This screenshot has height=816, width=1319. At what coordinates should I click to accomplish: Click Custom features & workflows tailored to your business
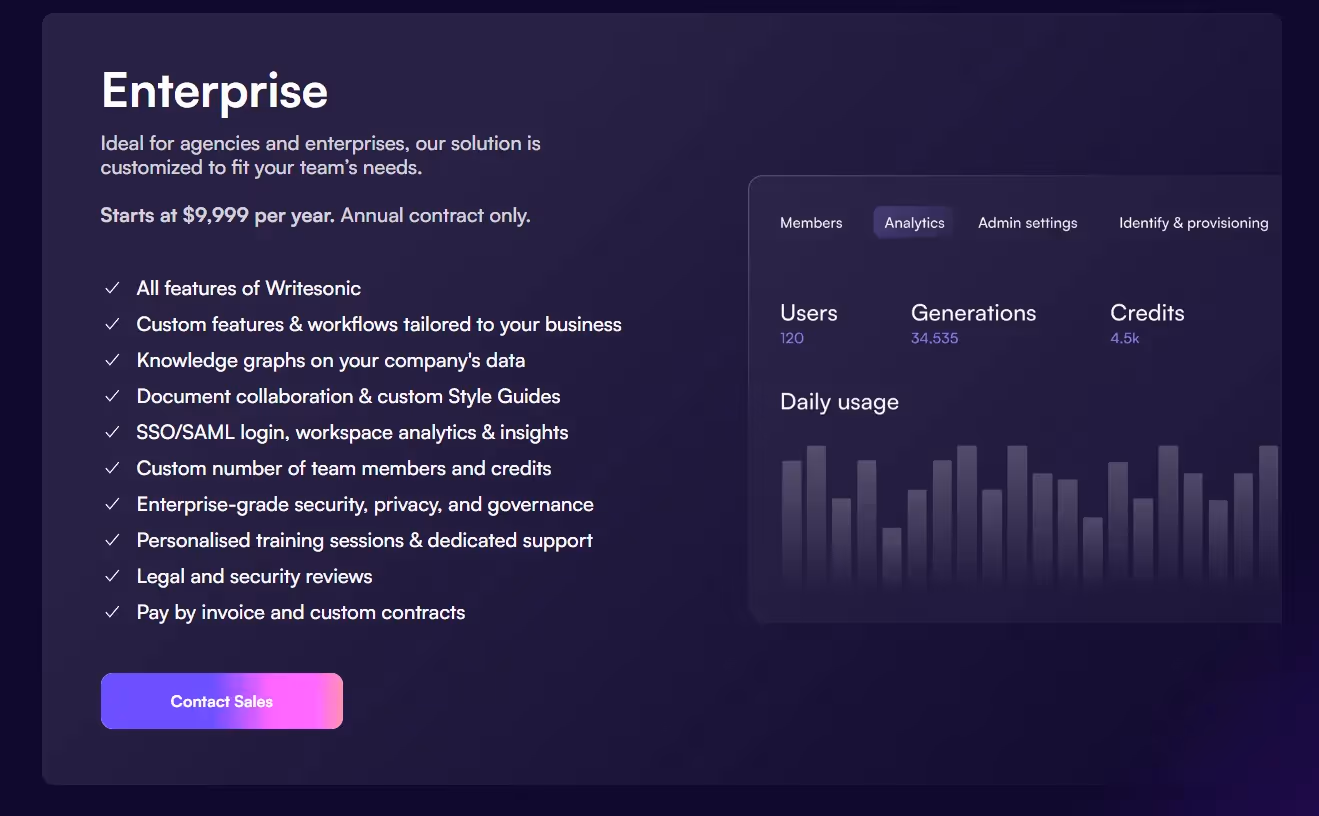pyautogui.click(x=379, y=324)
